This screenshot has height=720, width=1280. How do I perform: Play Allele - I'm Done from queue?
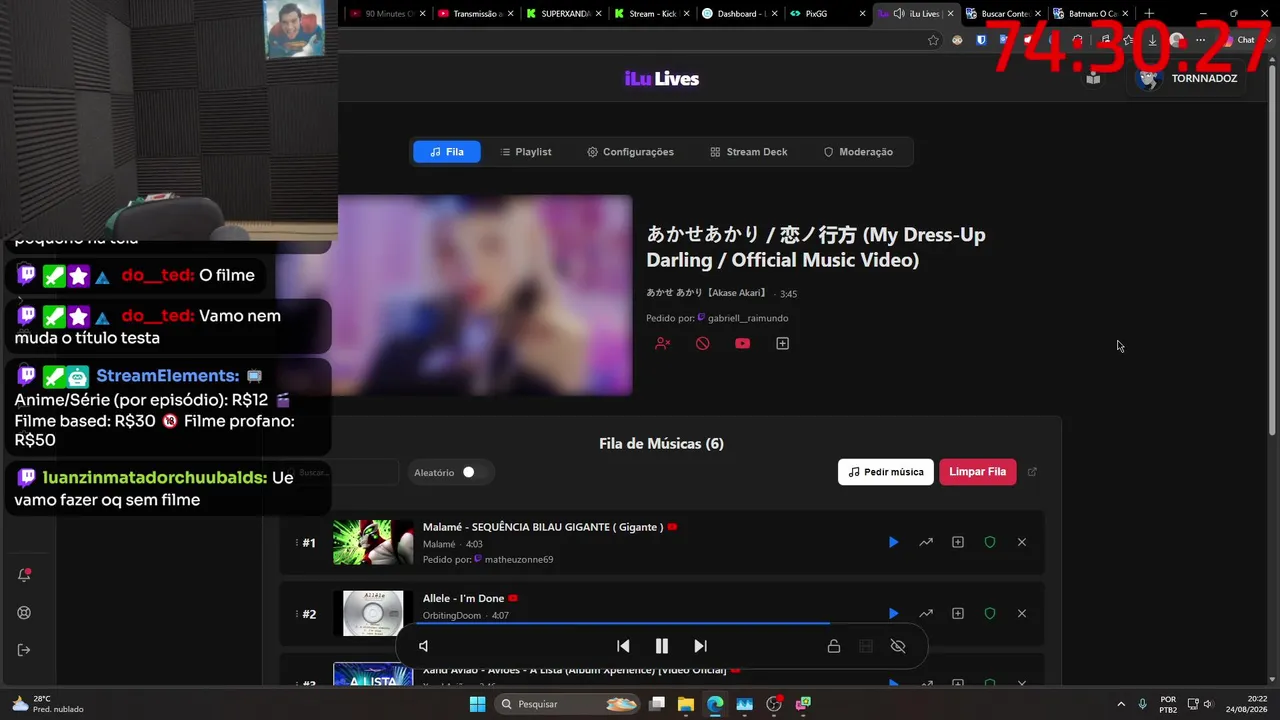coord(893,613)
